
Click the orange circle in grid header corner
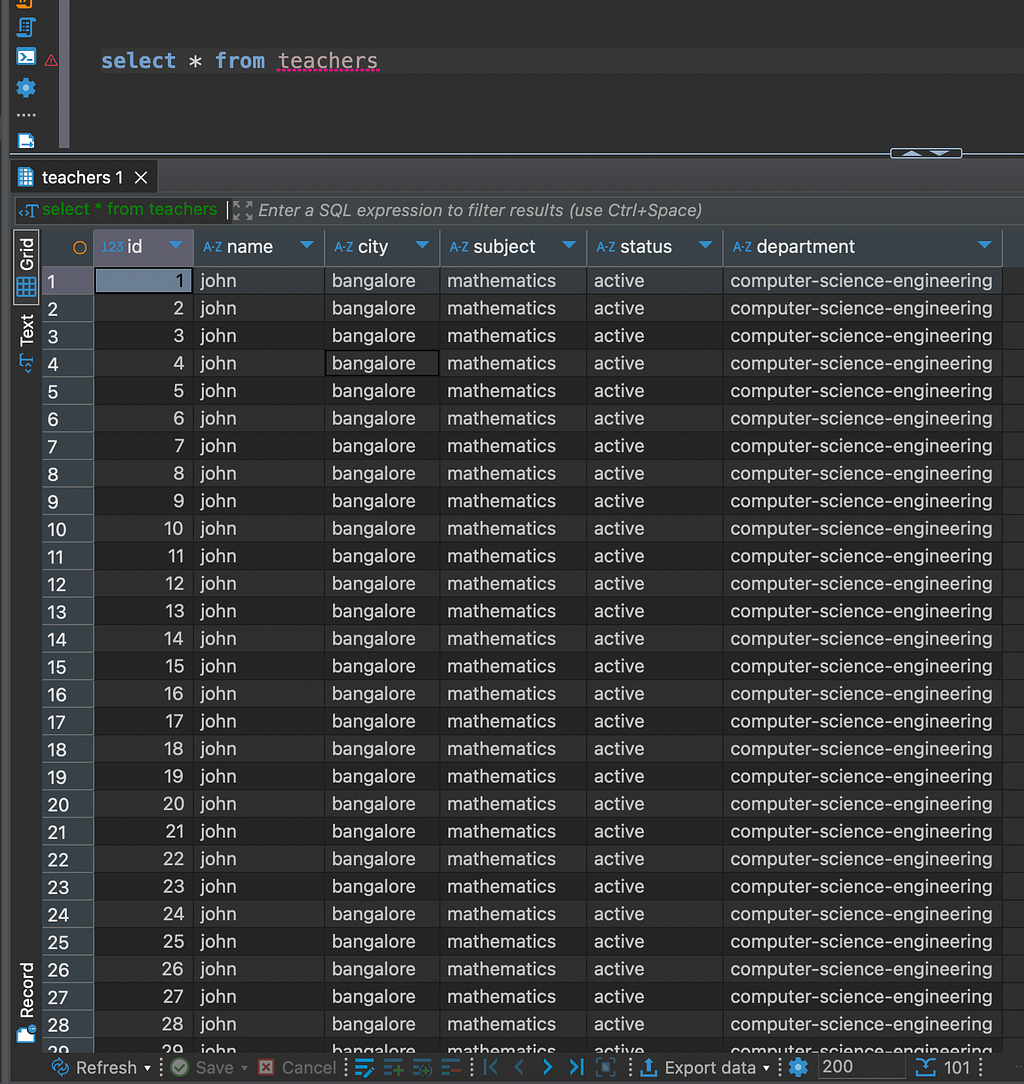point(80,247)
